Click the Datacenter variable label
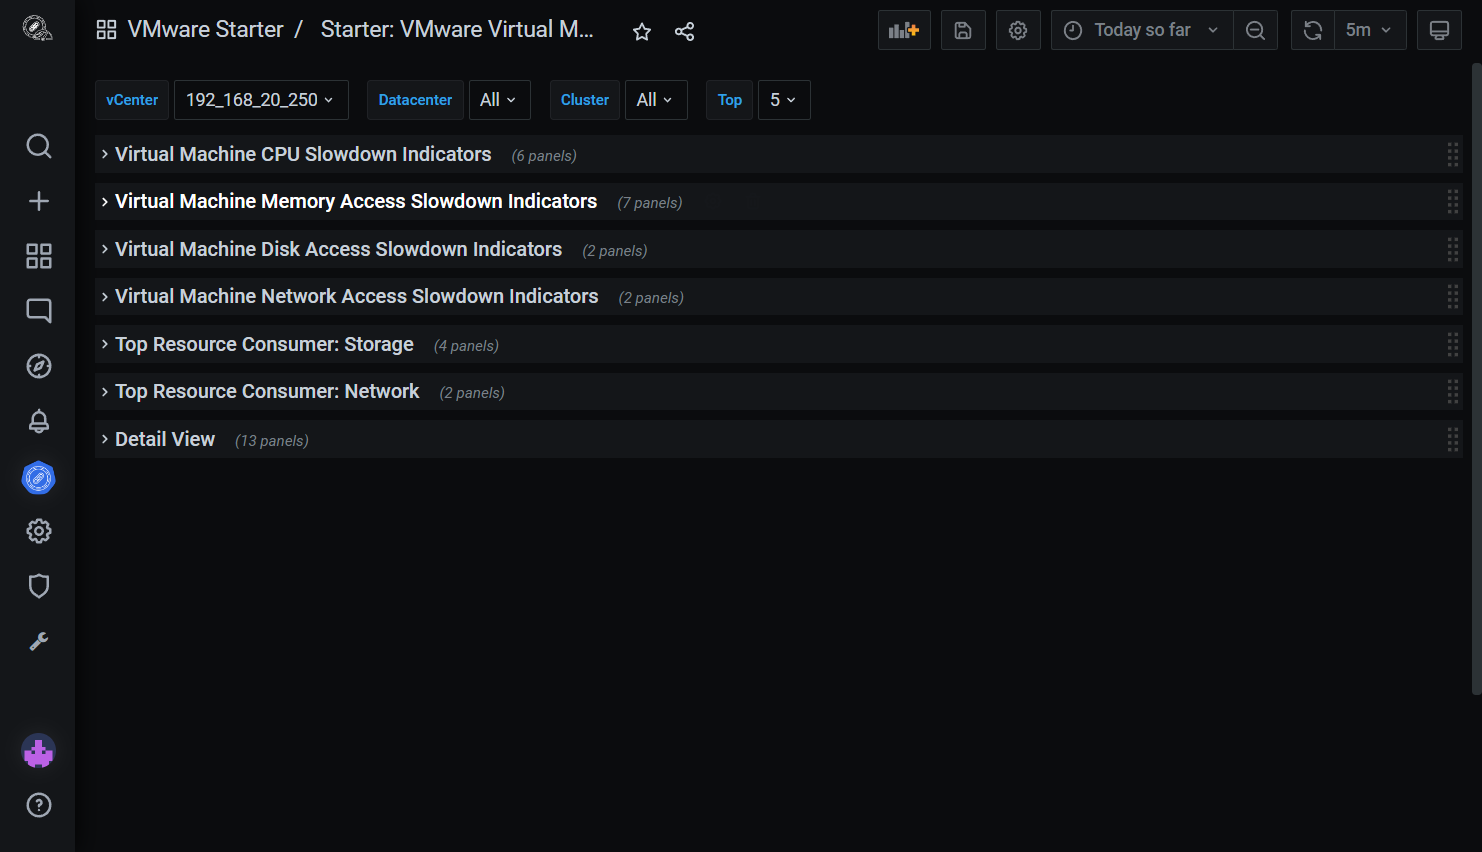The height and width of the screenshot is (852, 1482). (415, 100)
